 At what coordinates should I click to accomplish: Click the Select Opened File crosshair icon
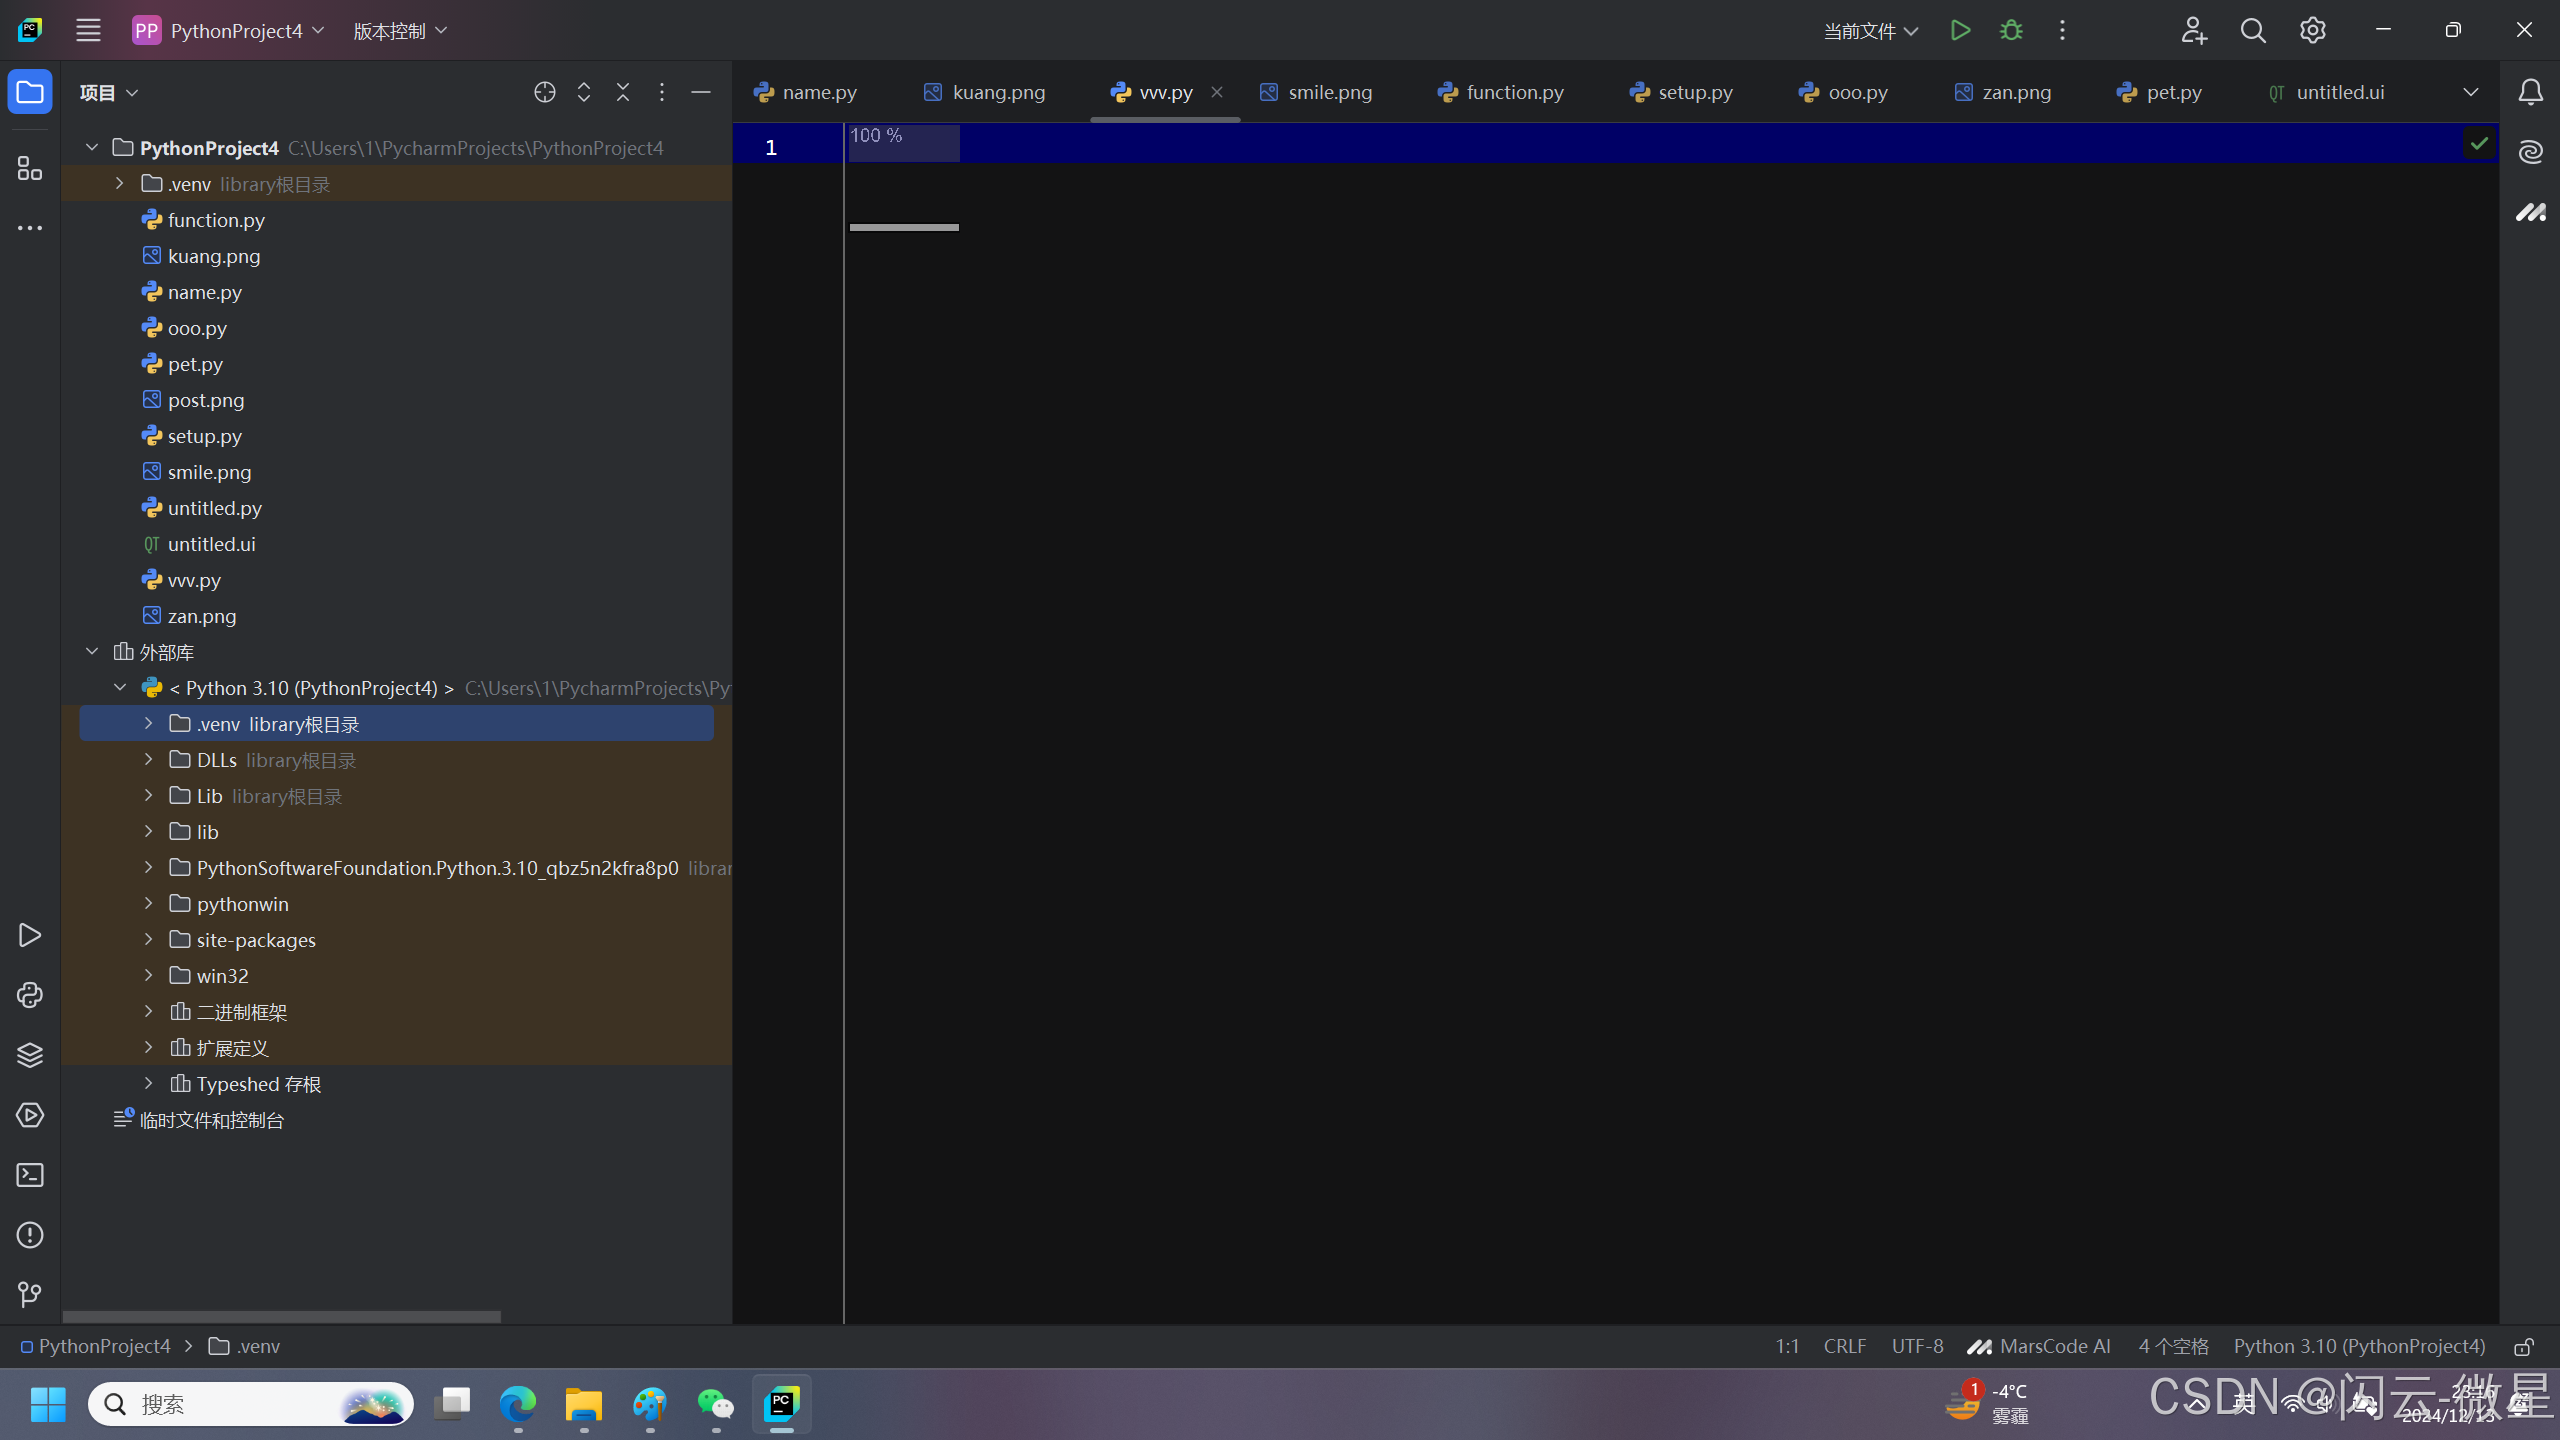tap(544, 92)
